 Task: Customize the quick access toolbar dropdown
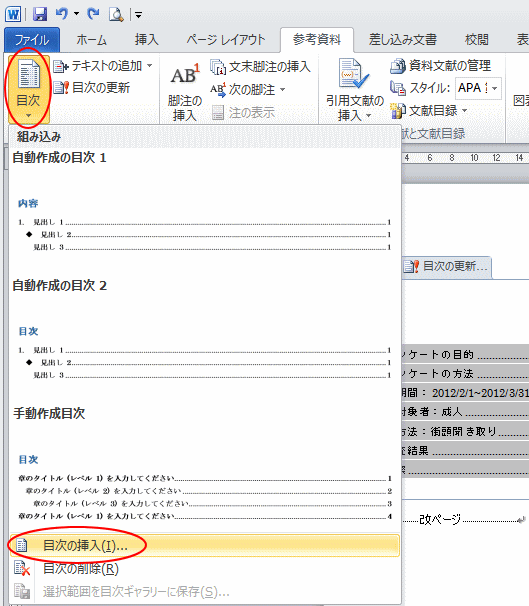(138, 15)
